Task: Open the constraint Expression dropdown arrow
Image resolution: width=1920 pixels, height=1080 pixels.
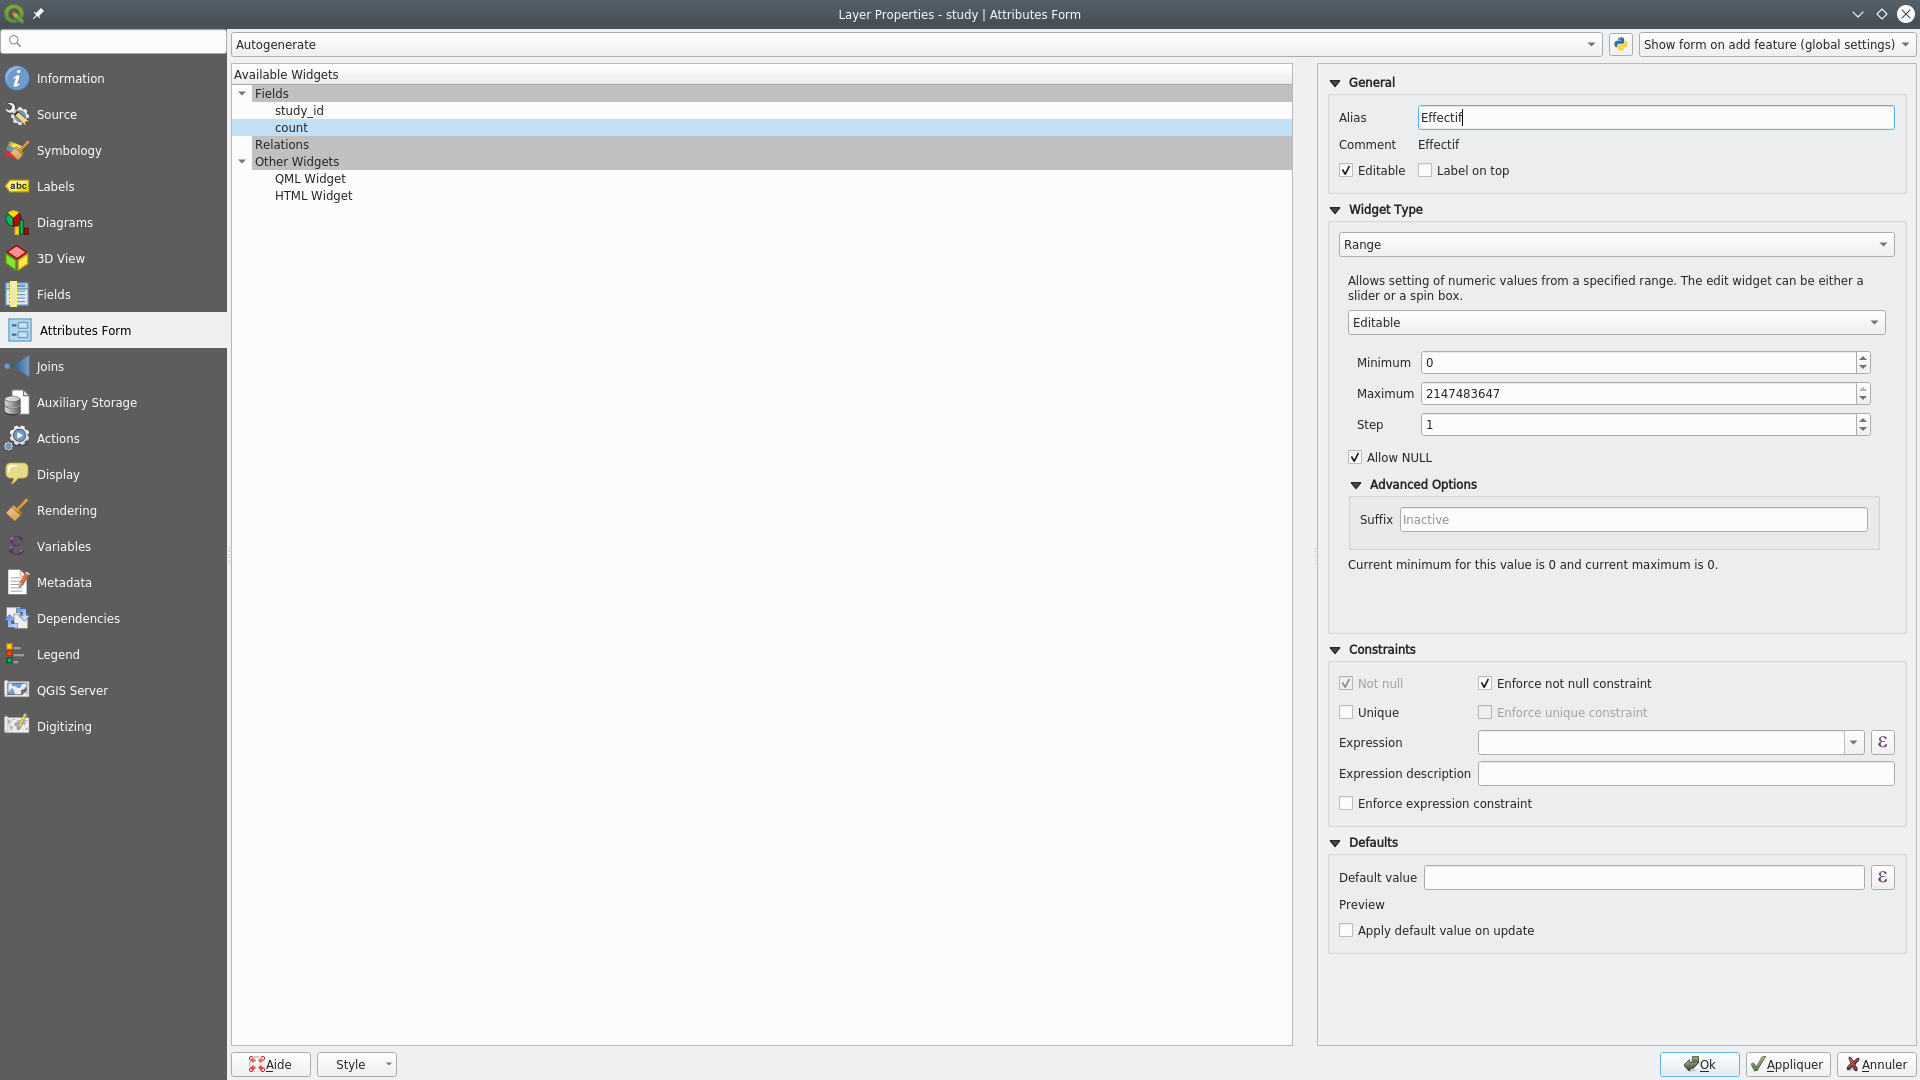Action: [1853, 742]
